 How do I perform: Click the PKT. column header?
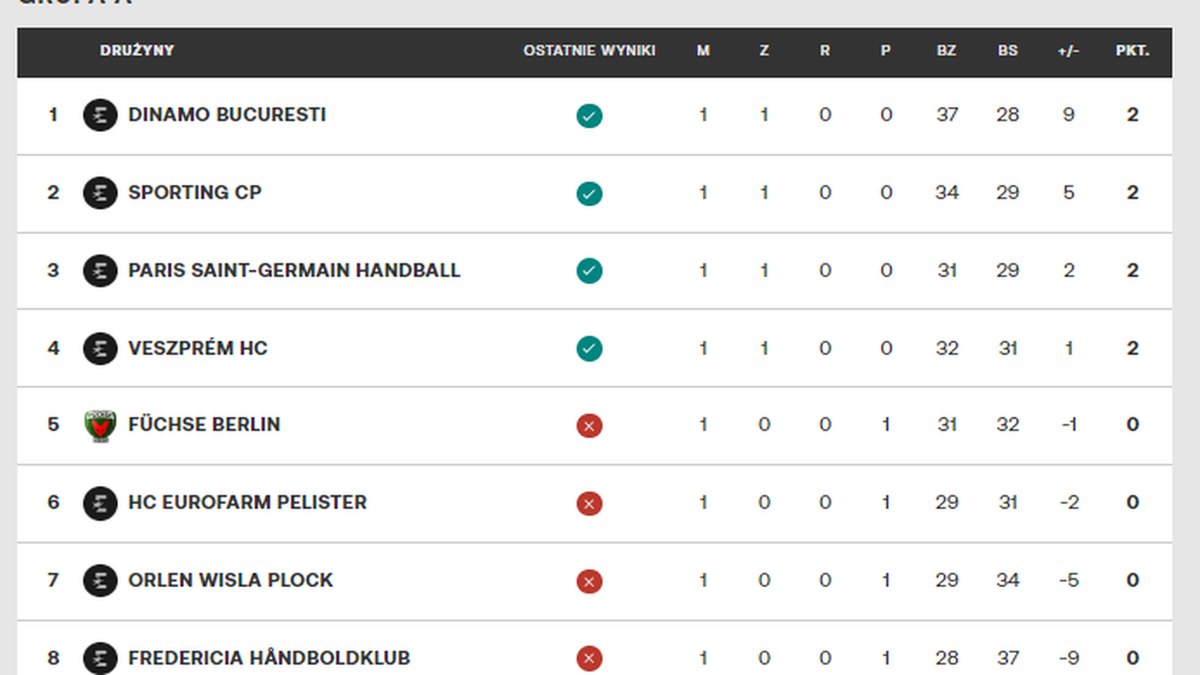tap(1132, 51)
